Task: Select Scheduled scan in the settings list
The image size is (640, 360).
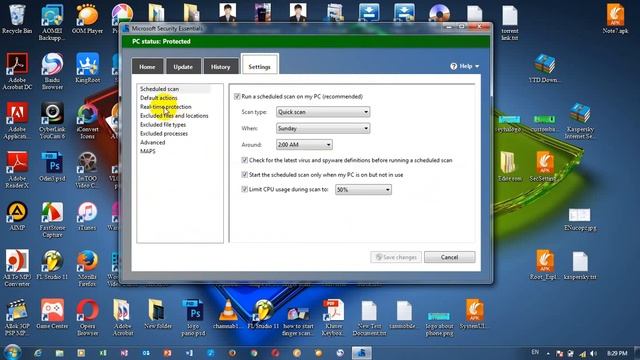Action: click(x=160, y=89)
